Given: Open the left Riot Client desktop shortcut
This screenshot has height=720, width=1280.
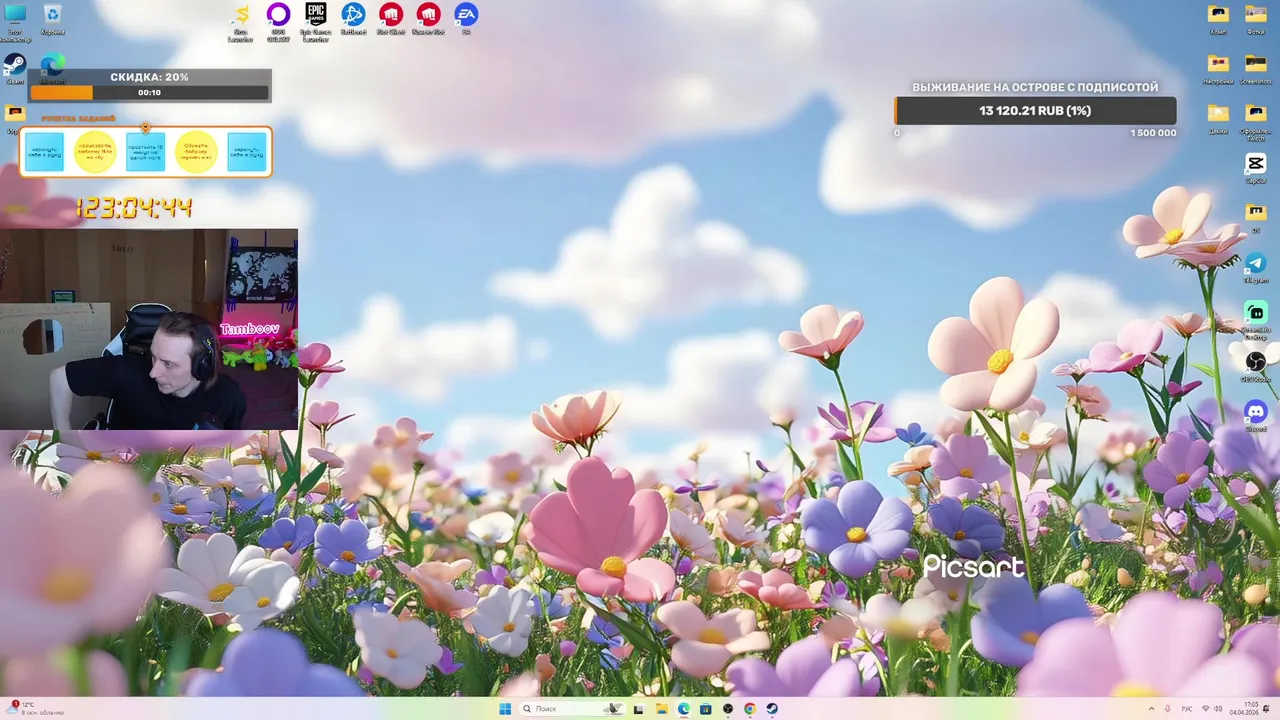Looking at the screenshot, I should 390,18.
